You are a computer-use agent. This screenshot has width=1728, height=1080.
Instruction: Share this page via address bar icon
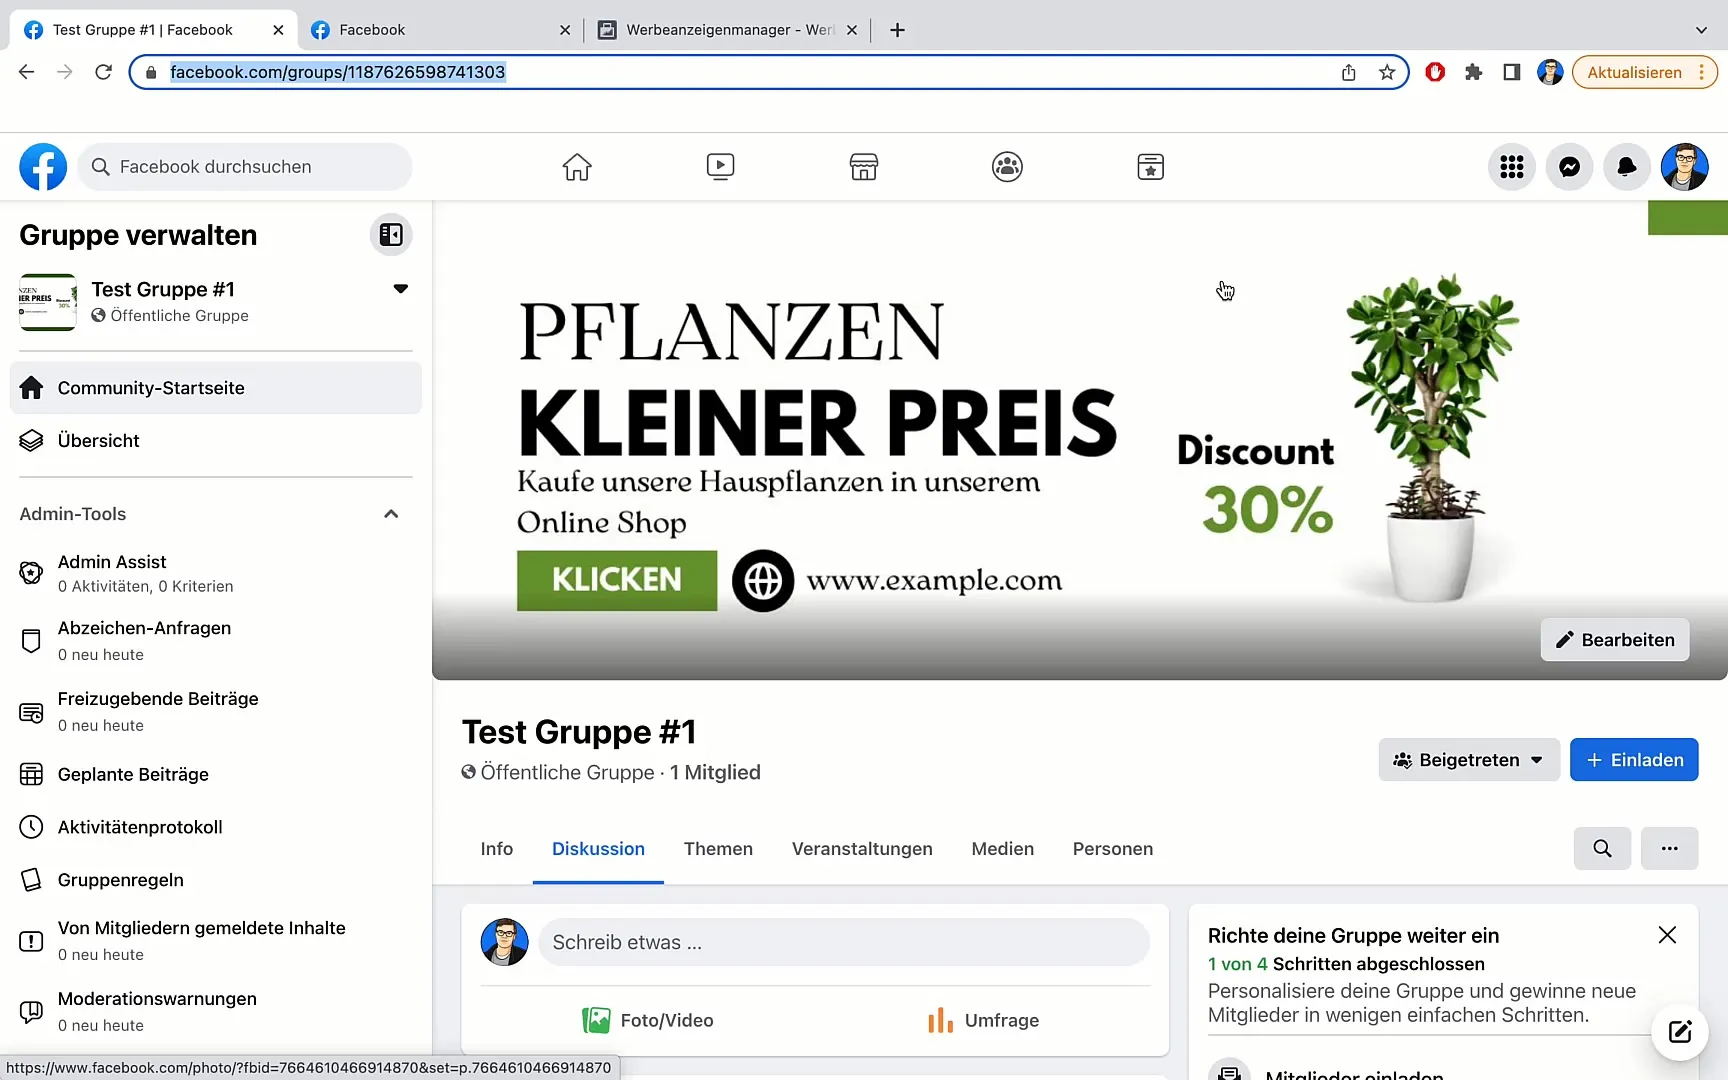(1348, 72)
